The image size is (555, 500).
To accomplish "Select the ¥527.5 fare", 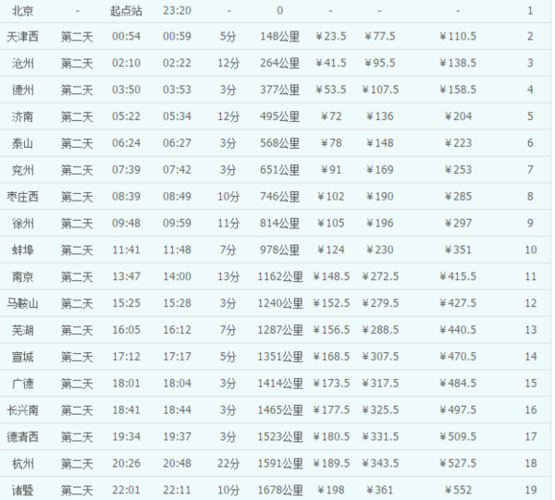I will coord(458,464).
